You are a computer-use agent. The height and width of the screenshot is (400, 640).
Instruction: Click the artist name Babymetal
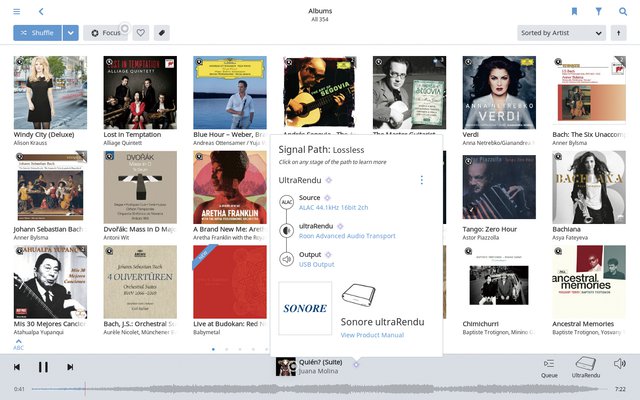(x=207, y=332)
